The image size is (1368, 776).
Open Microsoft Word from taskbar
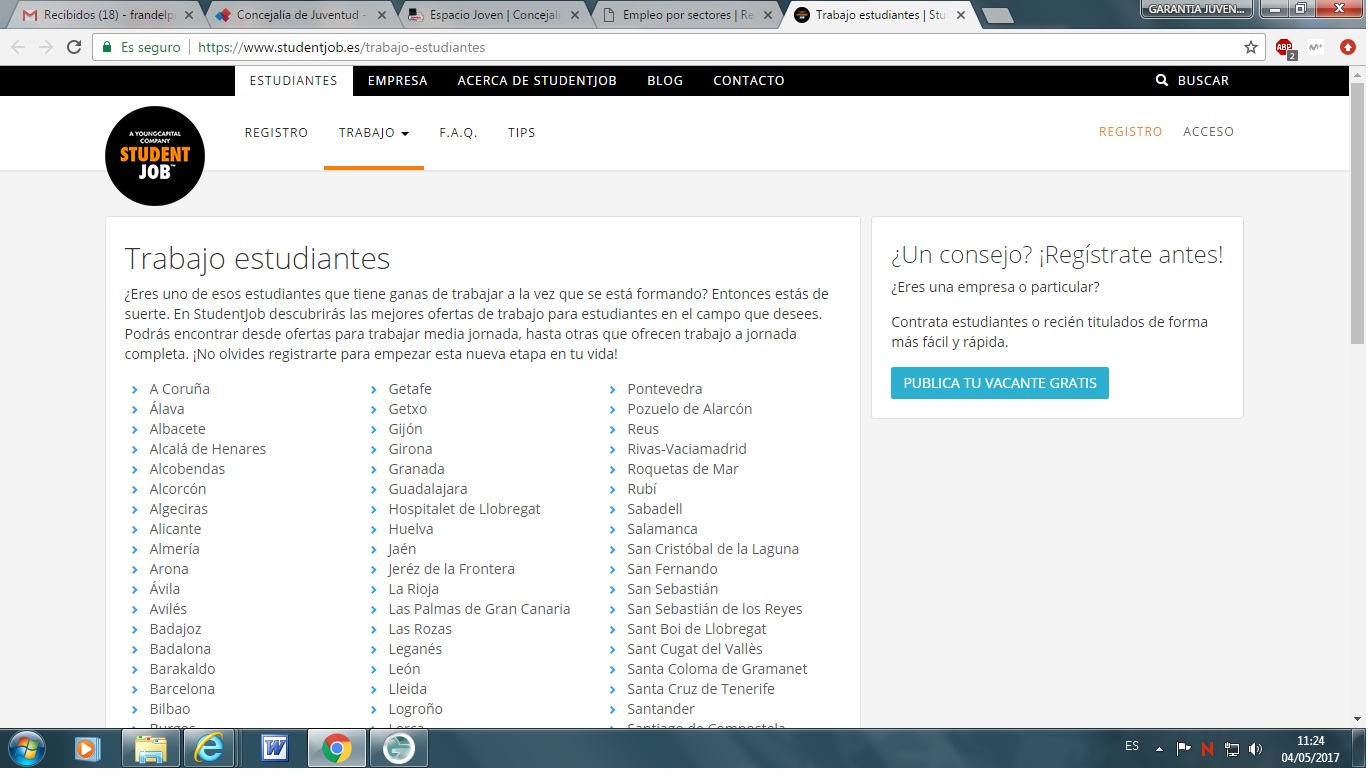point(273,748)
